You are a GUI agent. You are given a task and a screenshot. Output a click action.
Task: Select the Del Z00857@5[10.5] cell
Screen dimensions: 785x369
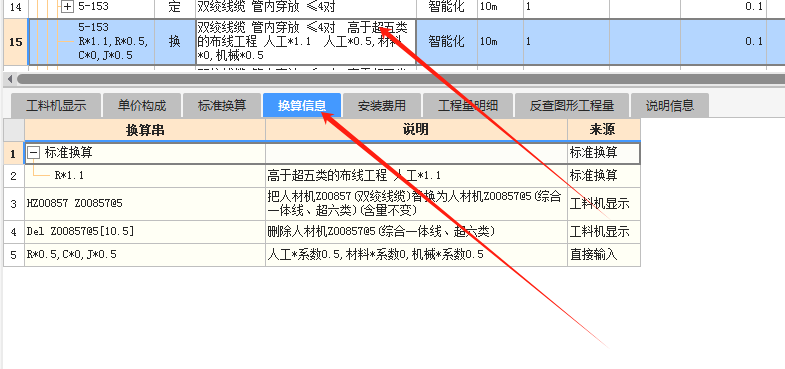pyautogui.click(x=145, y=232)
